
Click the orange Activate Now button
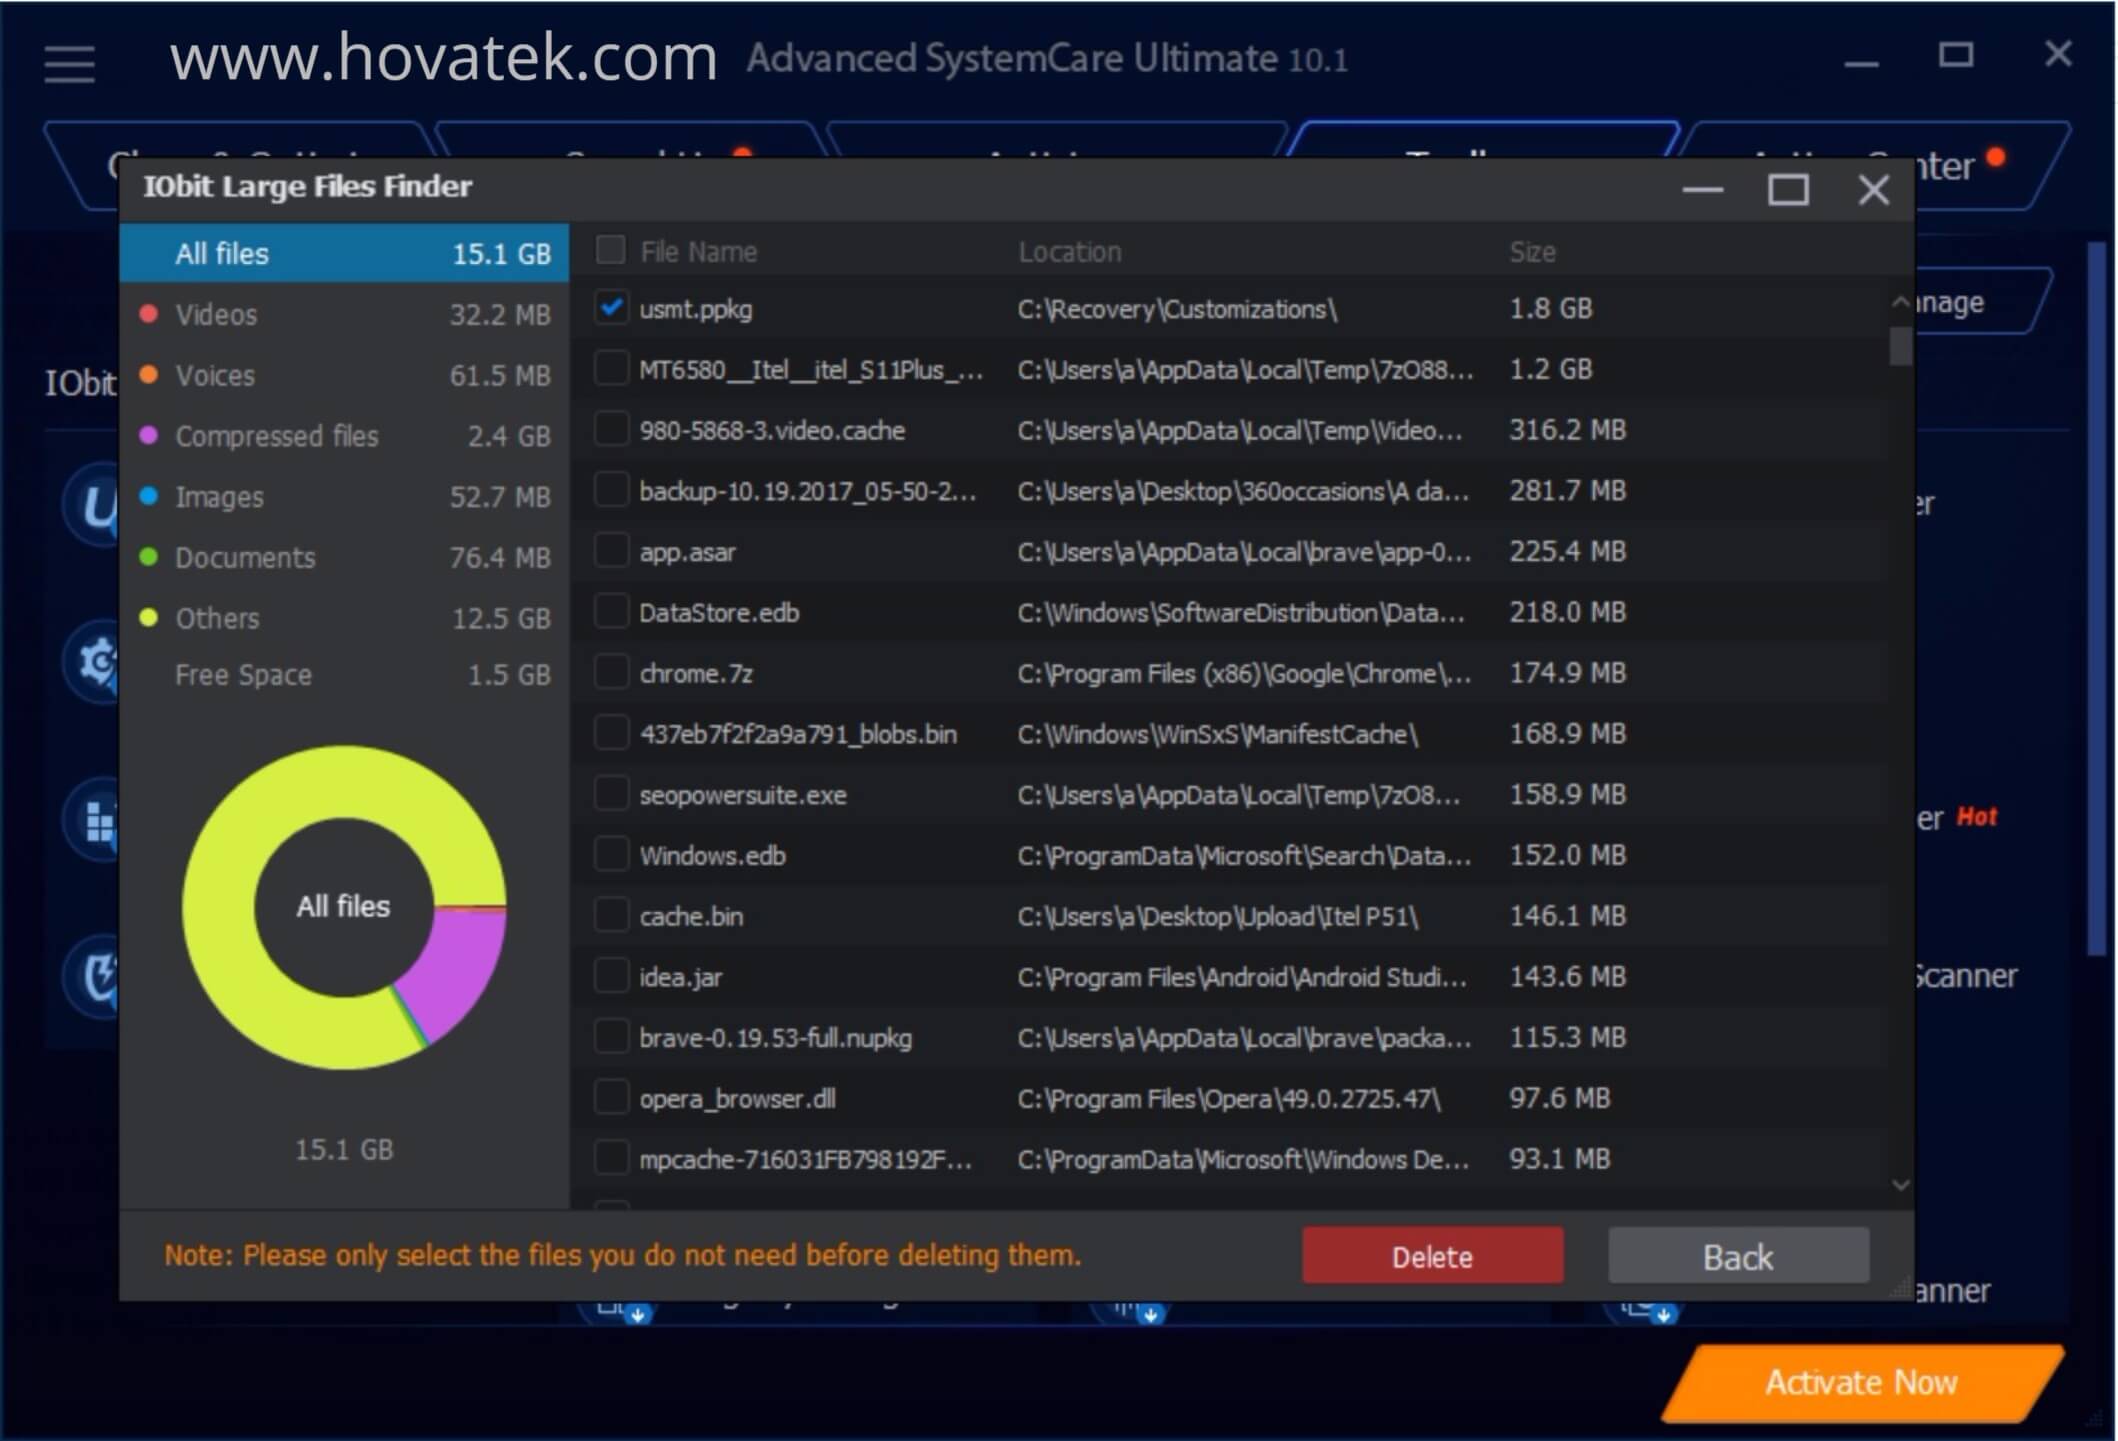(1861, 1382)
